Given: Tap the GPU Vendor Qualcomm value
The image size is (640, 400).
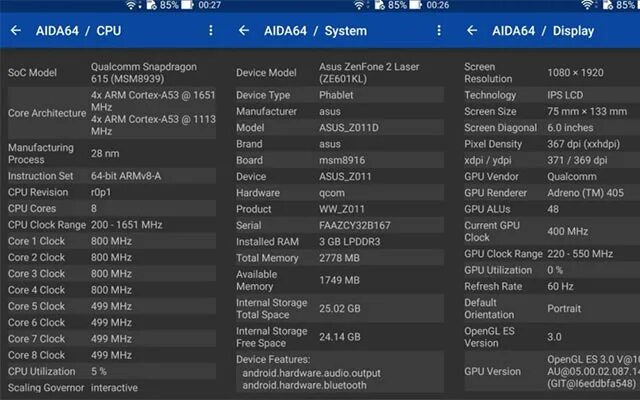Looking at the screenshot, I should click(x=571, y=176).
